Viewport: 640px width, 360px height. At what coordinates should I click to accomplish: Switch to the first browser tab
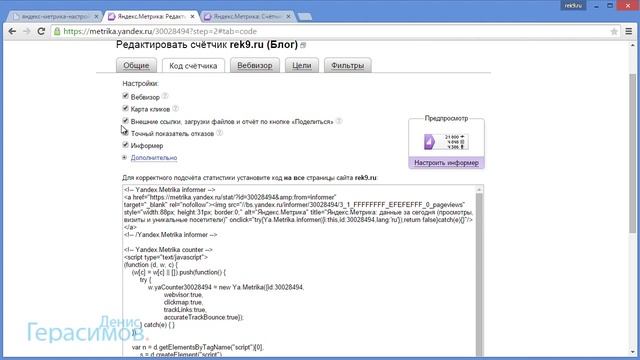click(54, 17)
